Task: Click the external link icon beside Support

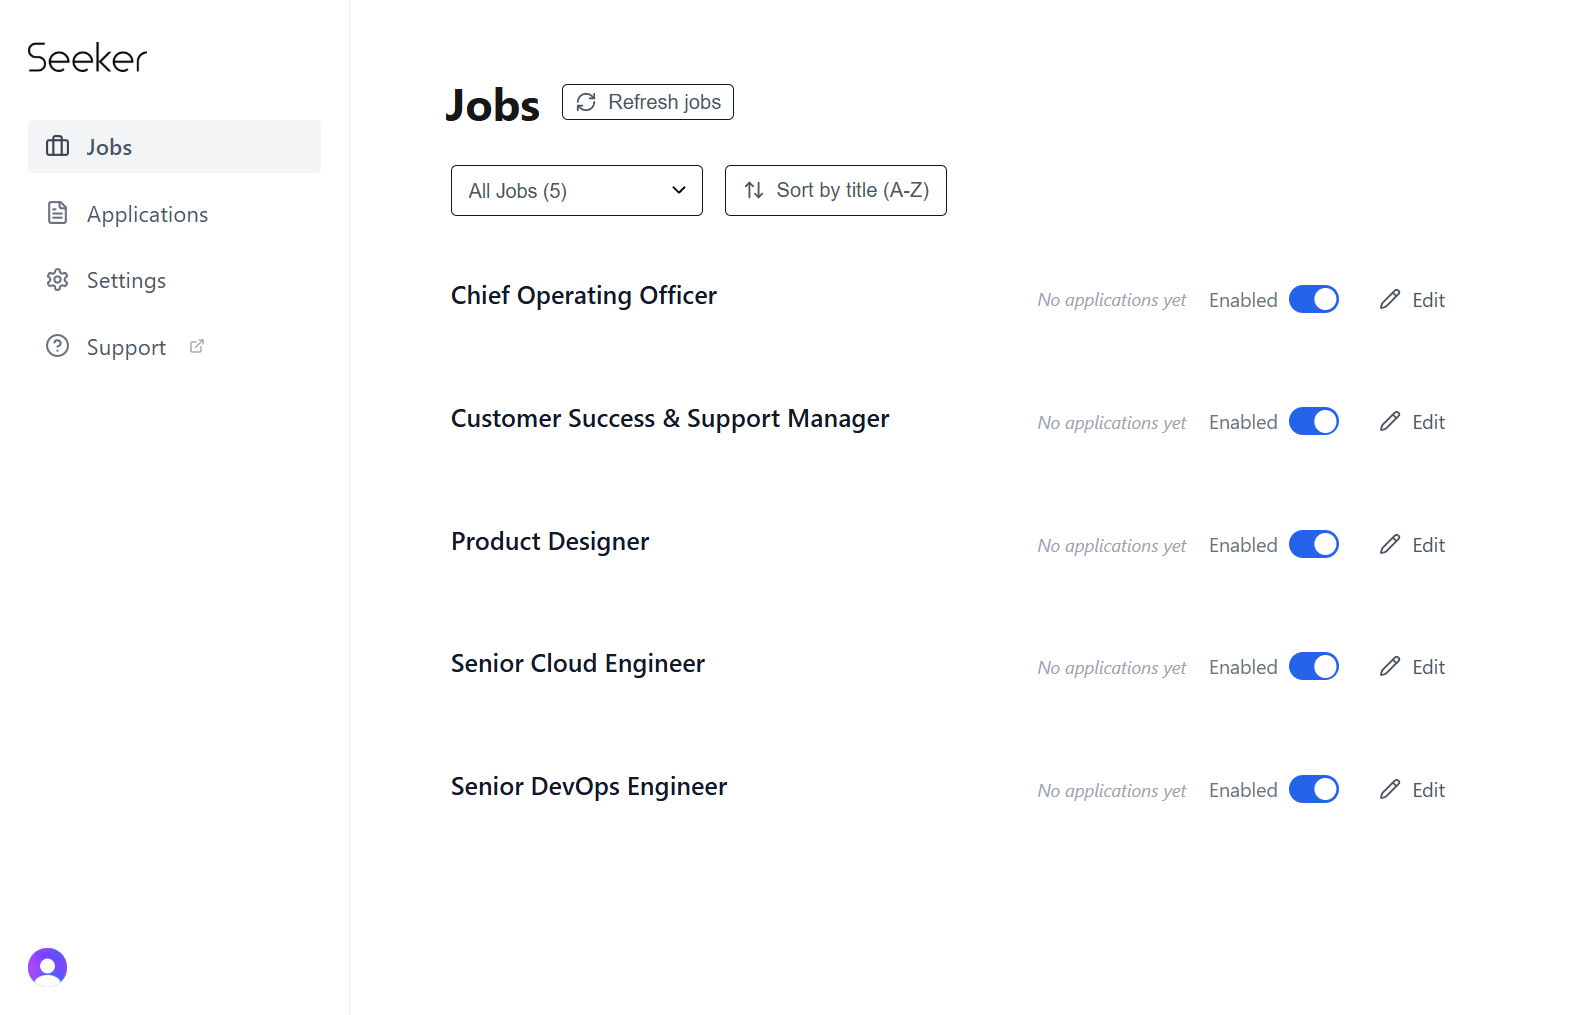Action: click(197, 346)
